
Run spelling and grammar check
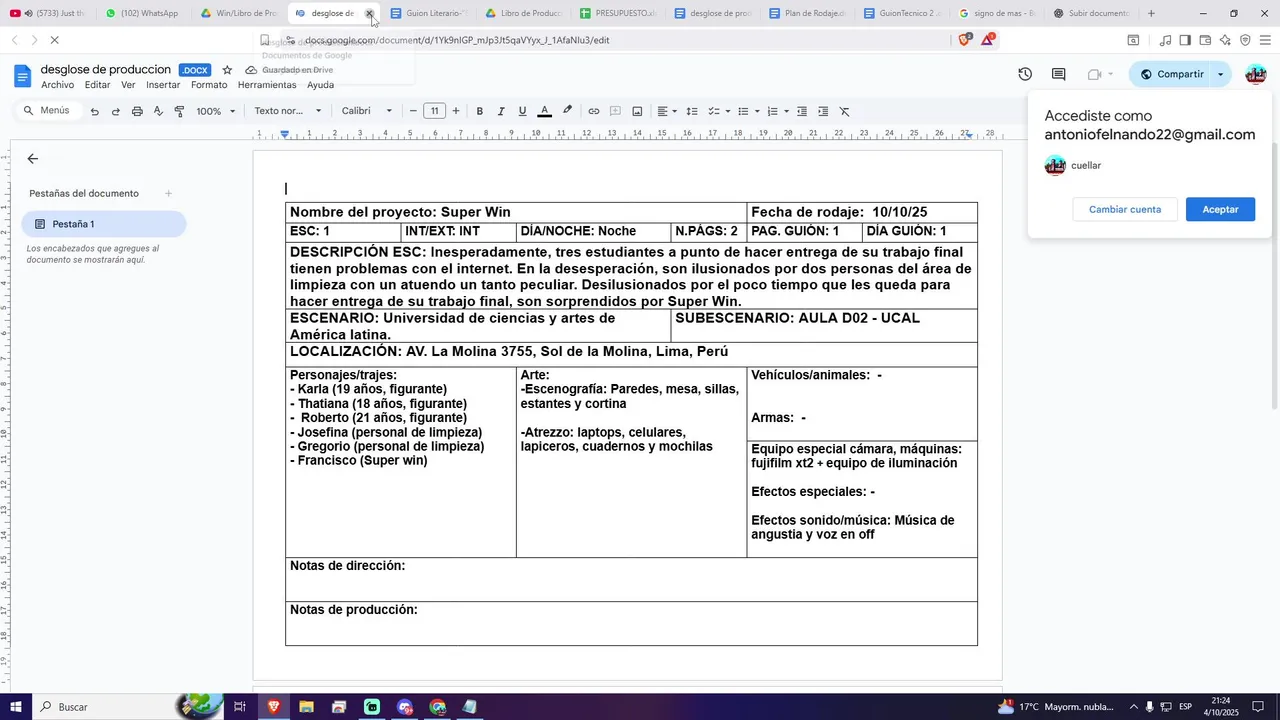click(158, 111)
